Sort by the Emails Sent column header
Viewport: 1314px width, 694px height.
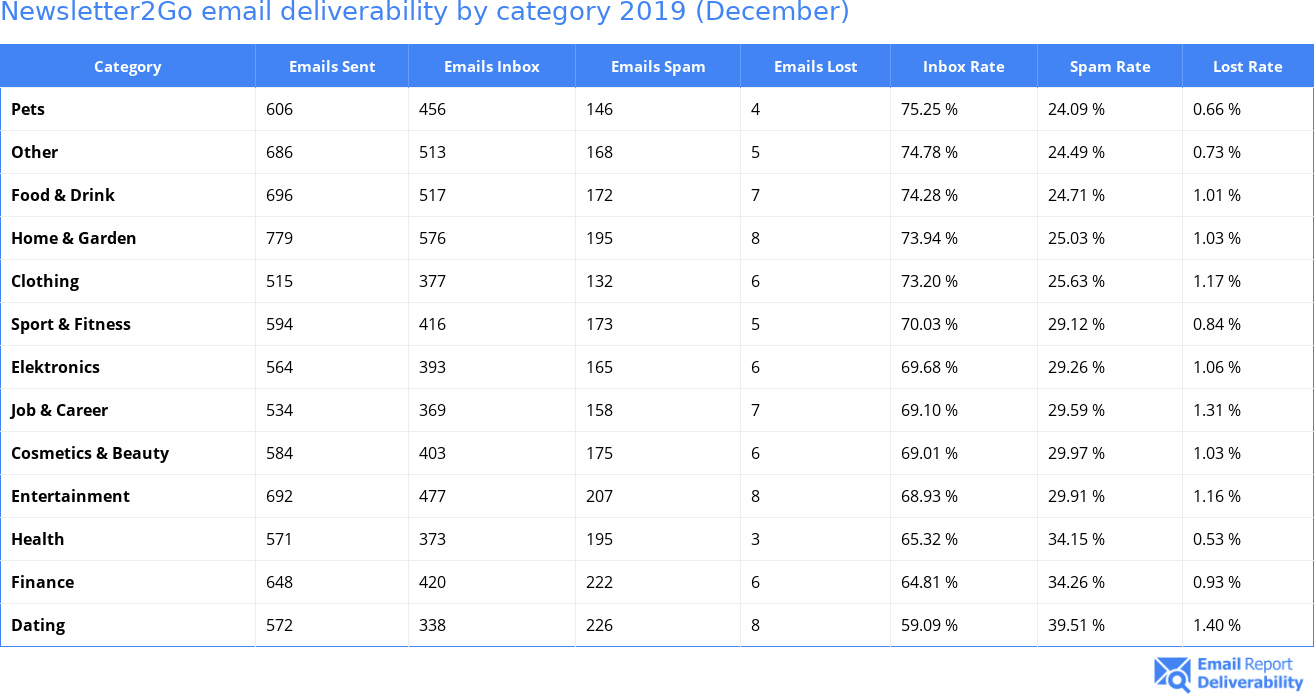[332, 67]
